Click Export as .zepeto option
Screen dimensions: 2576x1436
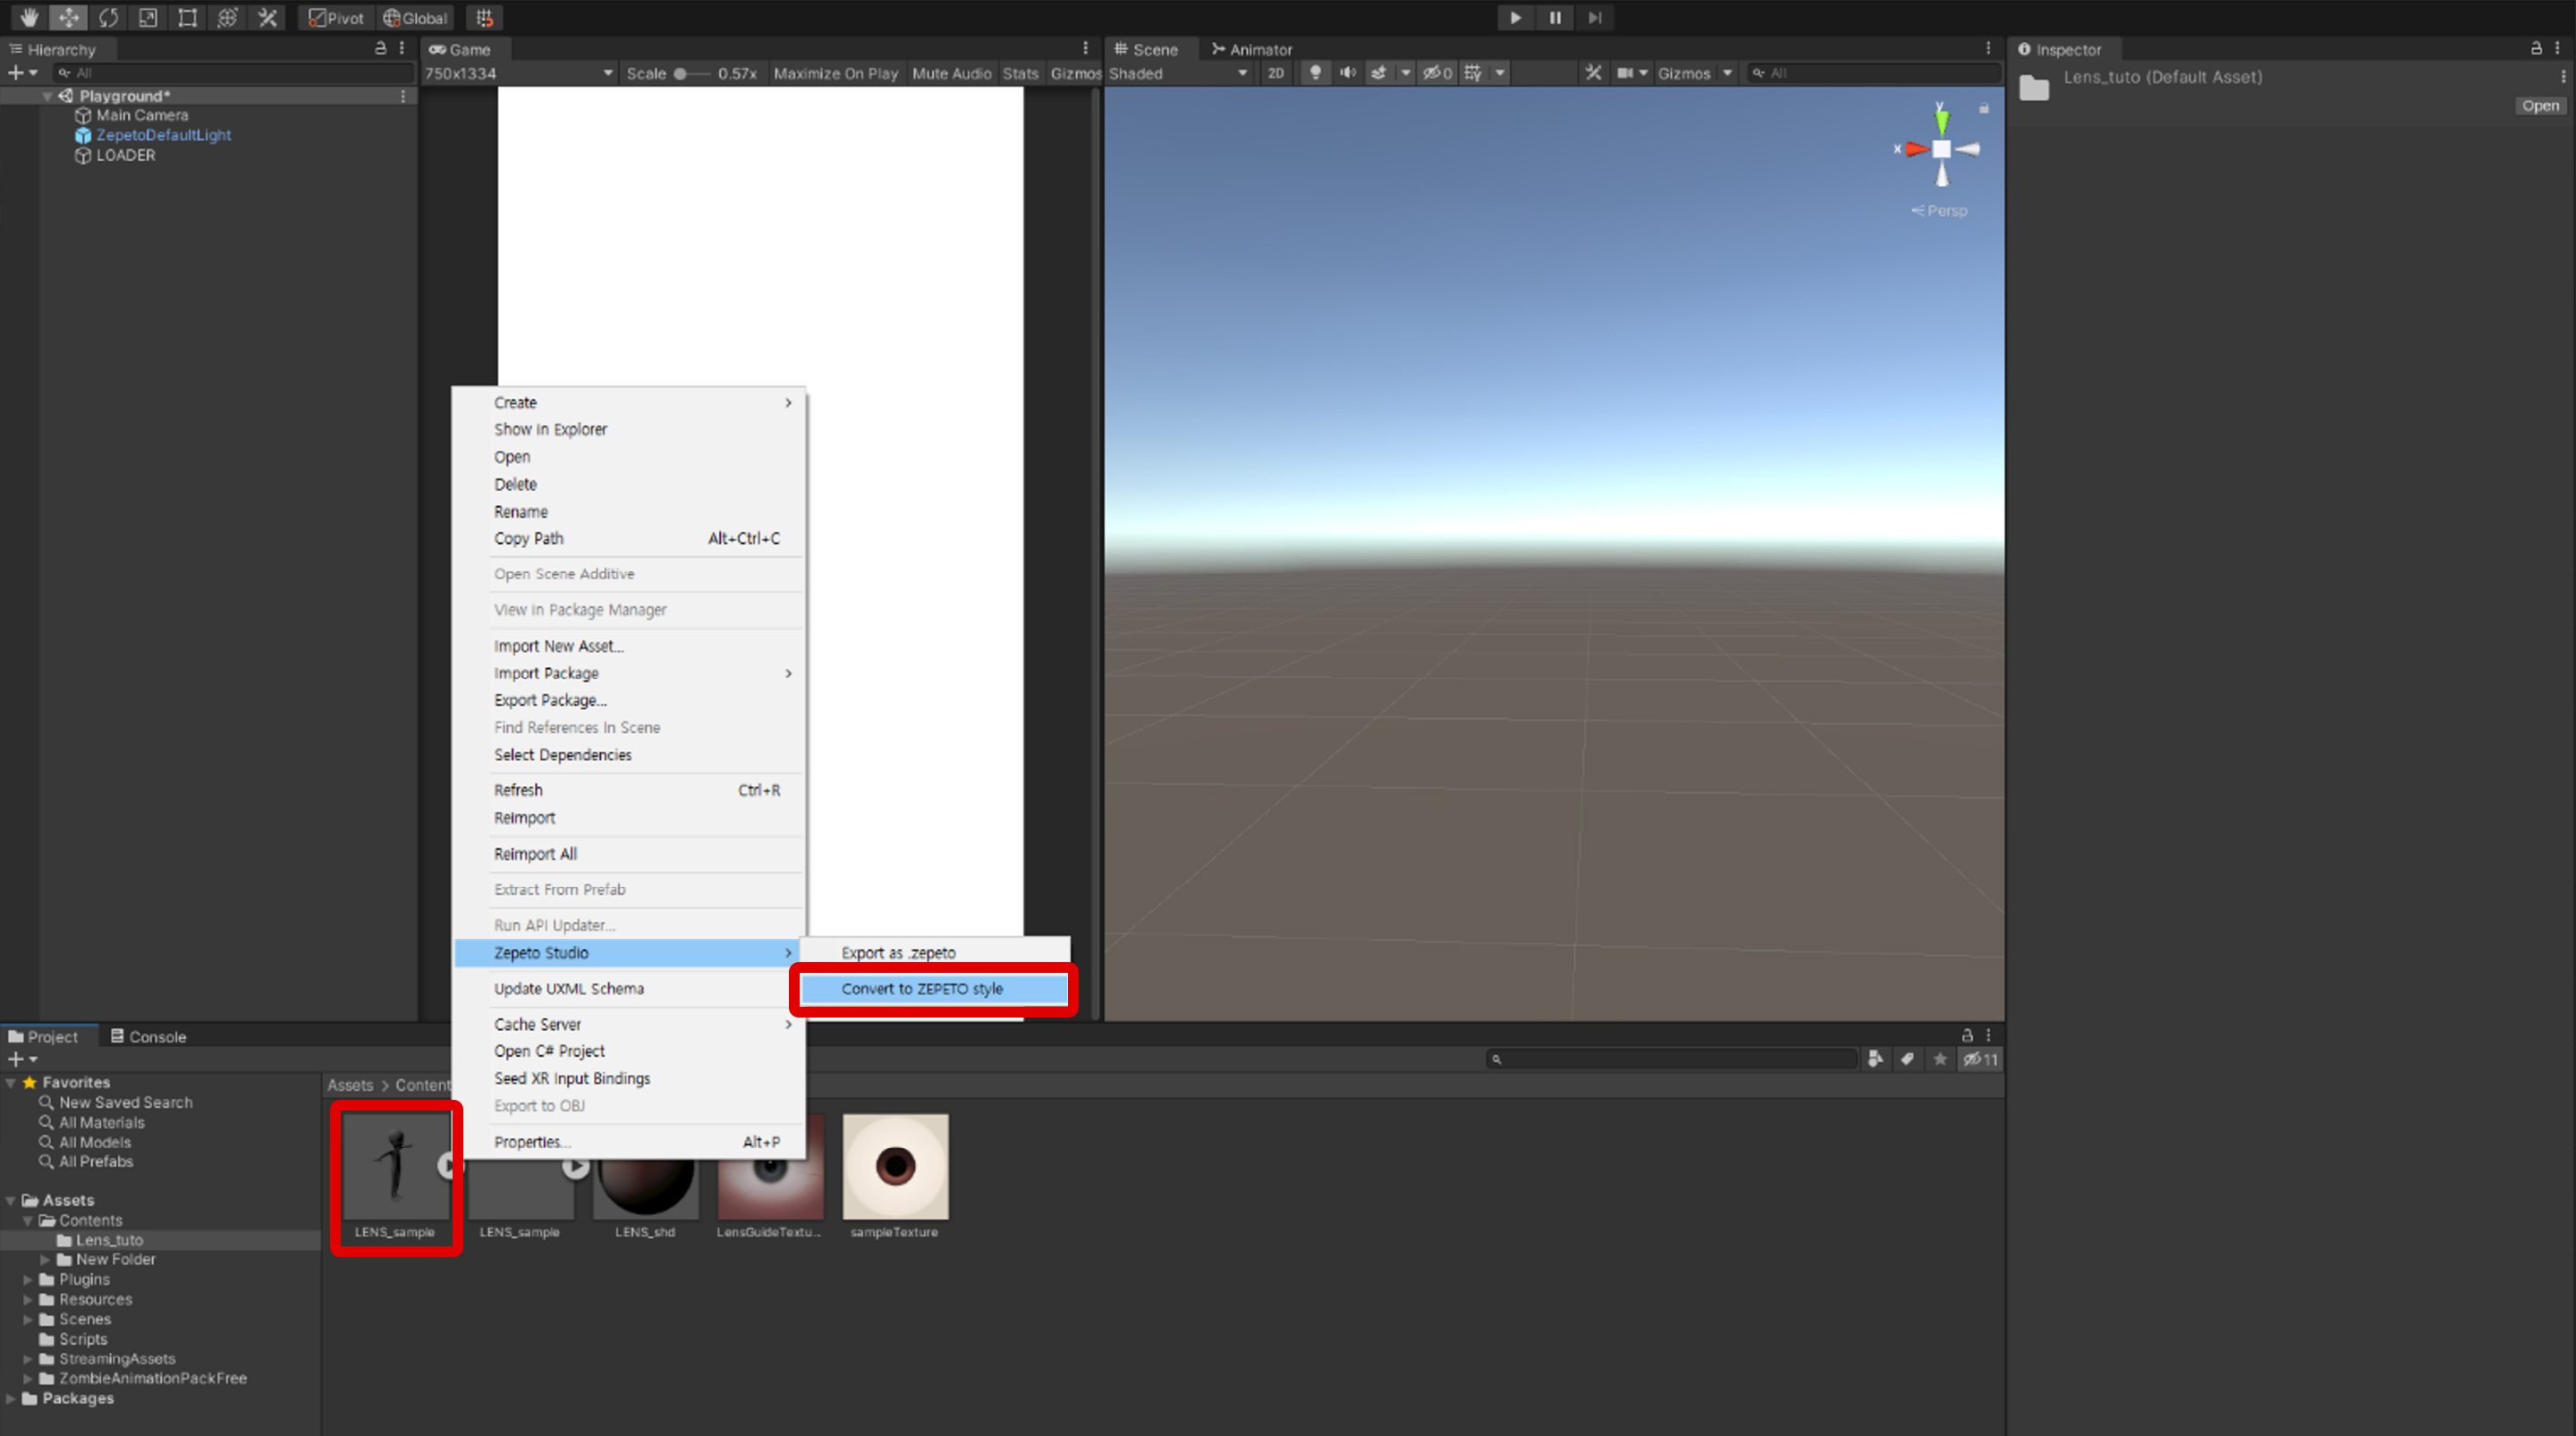(x=898, y=952)
